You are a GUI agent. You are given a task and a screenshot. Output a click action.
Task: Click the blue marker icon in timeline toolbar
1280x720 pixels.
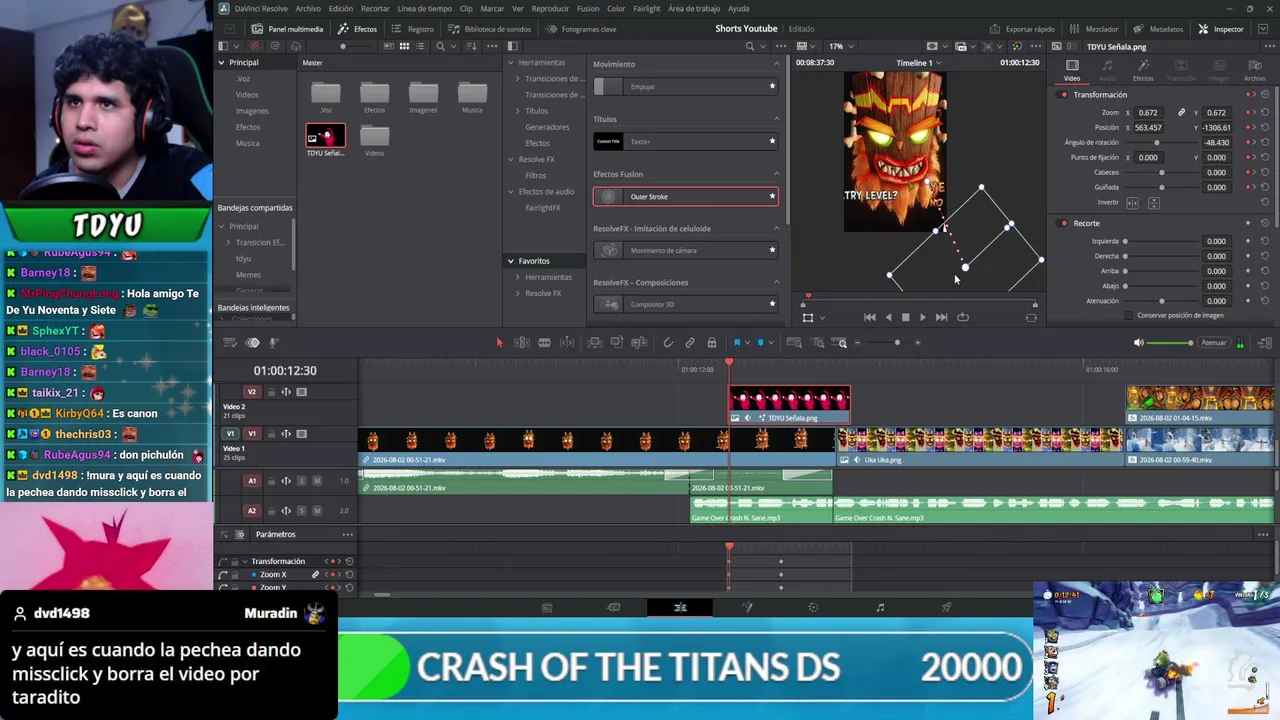[x=760, y=343]
